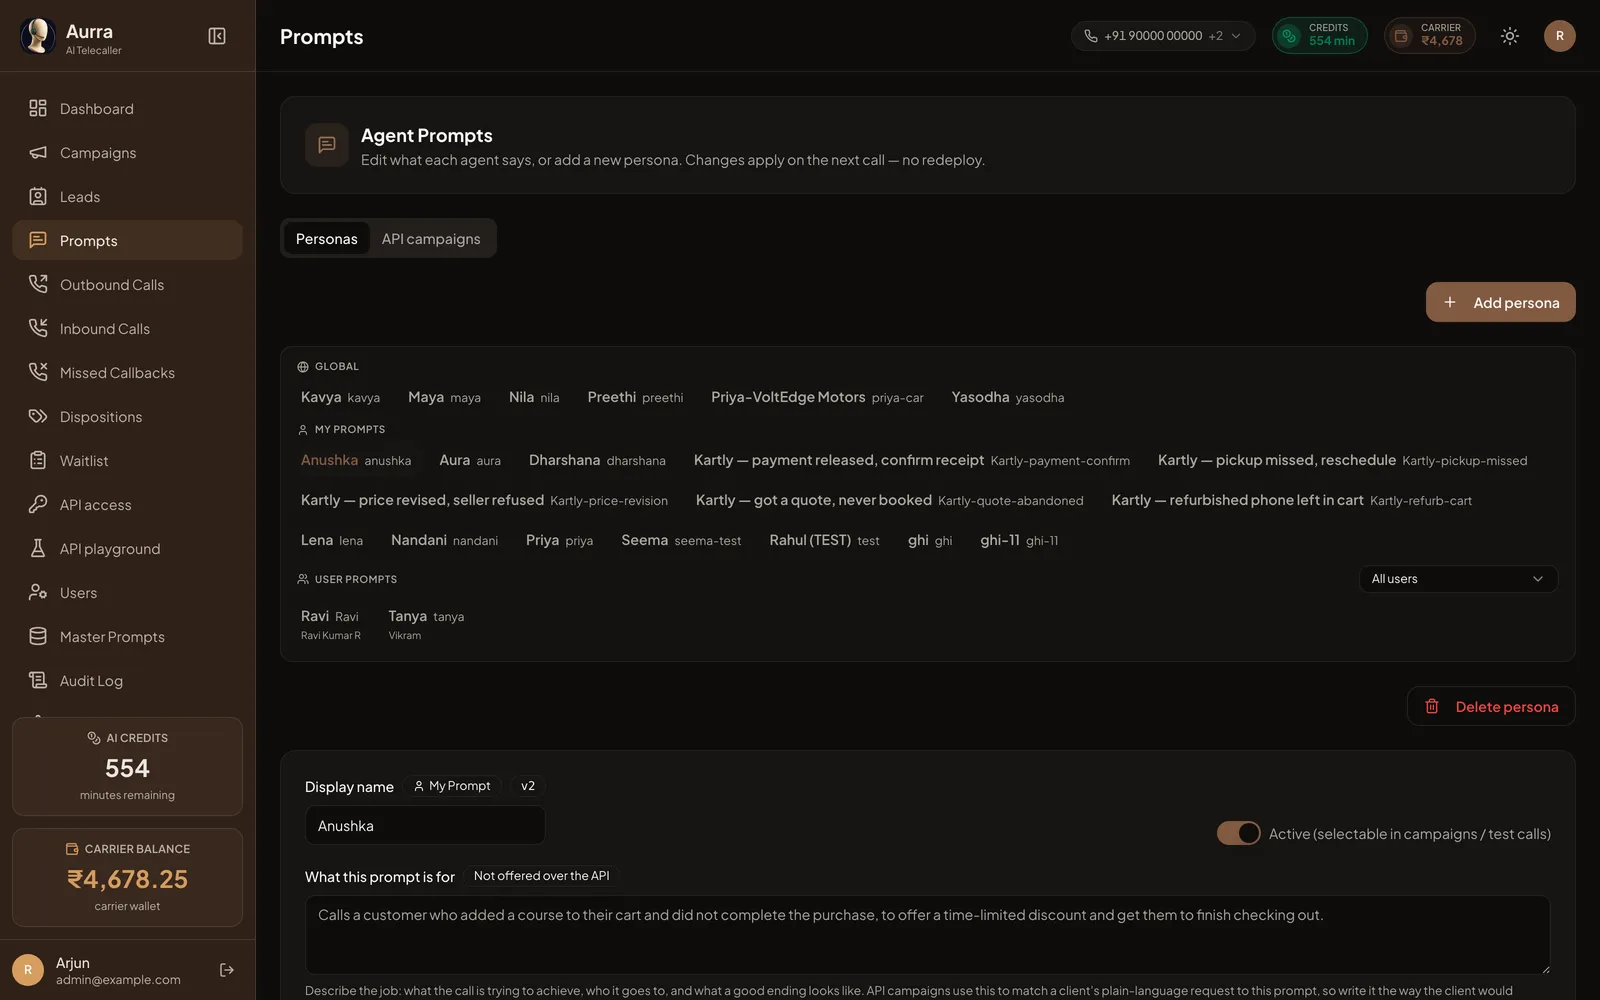Select the Priya-VoltEdge Motors persona
The width and height of the screenshot is (1600, 1000).
817,397
